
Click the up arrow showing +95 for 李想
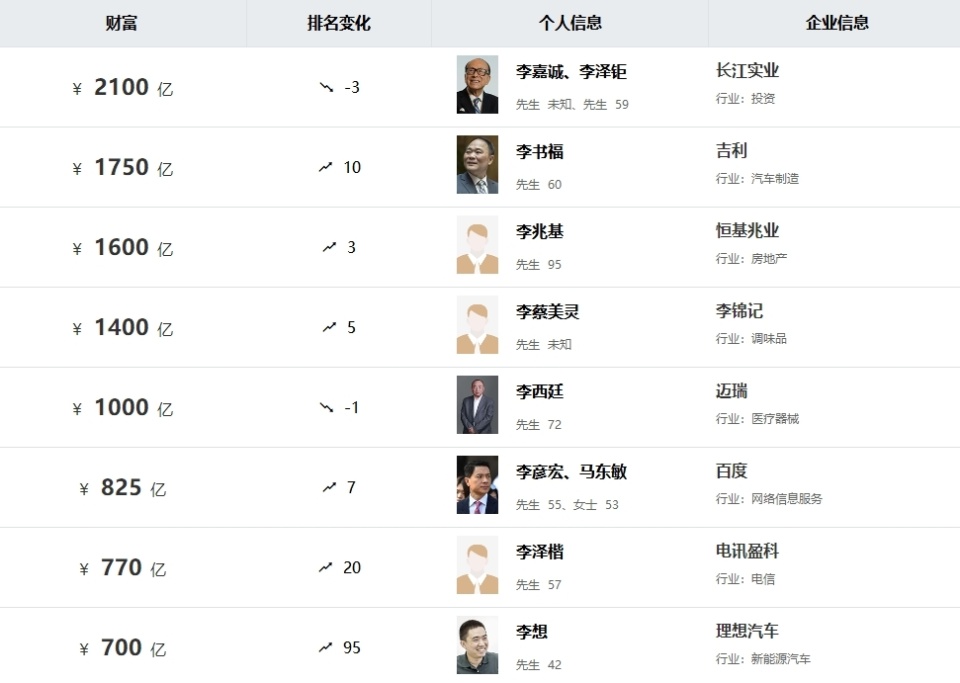pyautogui.click(x=327, y=647)
